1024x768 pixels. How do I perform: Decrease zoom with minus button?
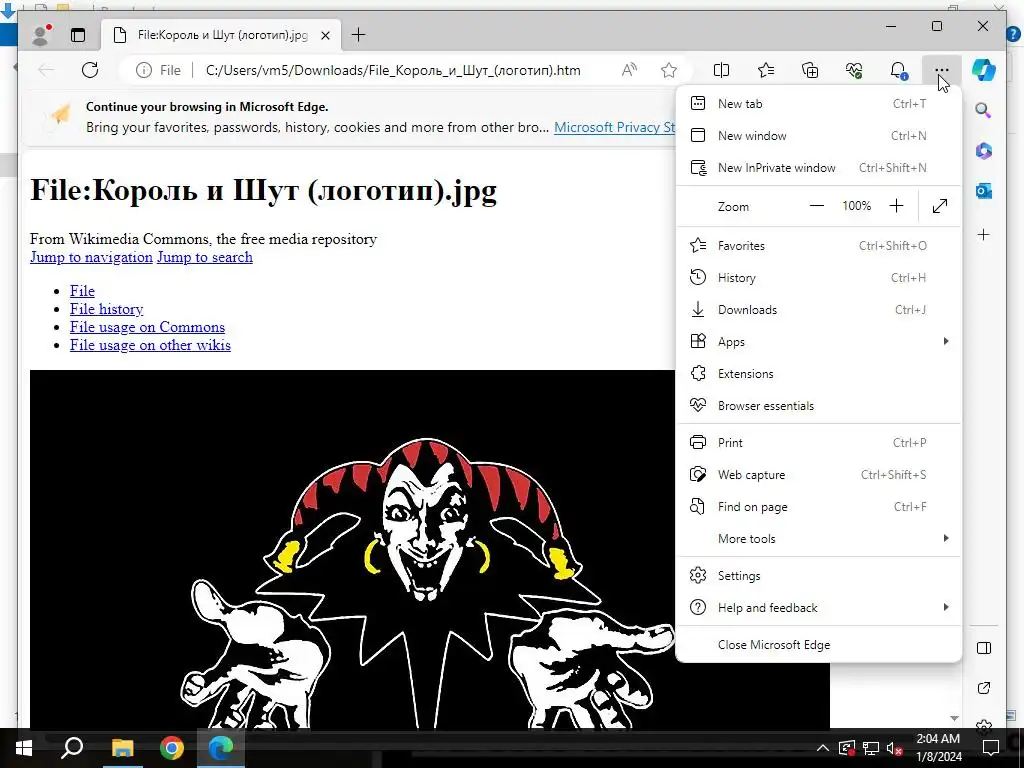coord(816,206)
